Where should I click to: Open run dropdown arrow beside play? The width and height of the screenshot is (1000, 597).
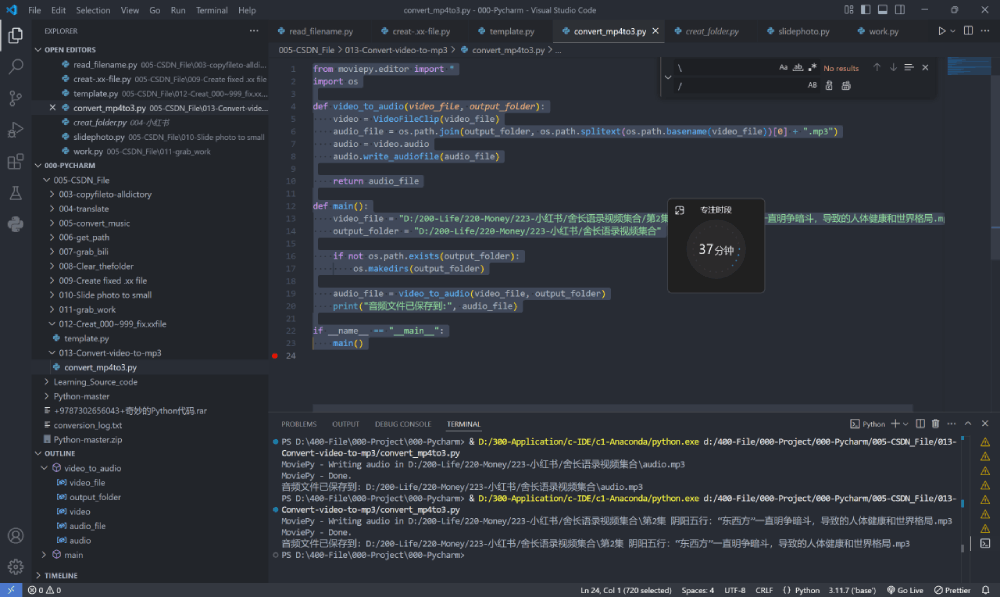[953, 31]
